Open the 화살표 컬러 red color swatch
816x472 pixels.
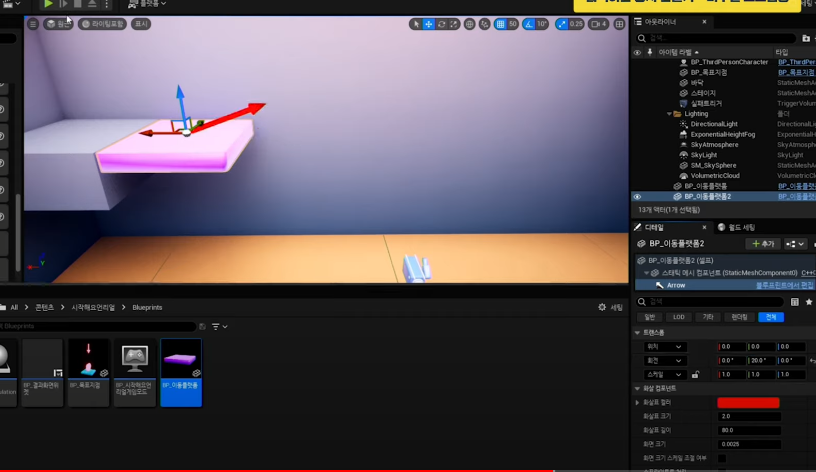pyautogui.click(x=748, y=402)
